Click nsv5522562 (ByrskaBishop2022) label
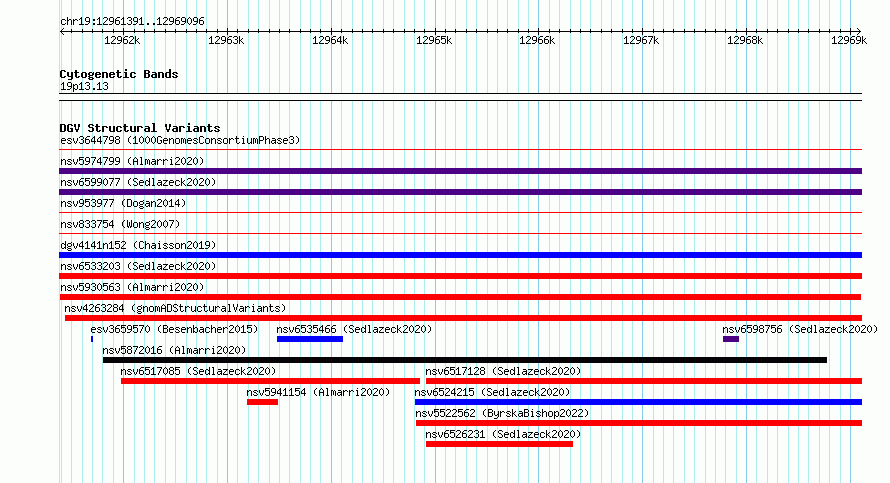This screenshot has width=890, height=483. pos(502,413)
